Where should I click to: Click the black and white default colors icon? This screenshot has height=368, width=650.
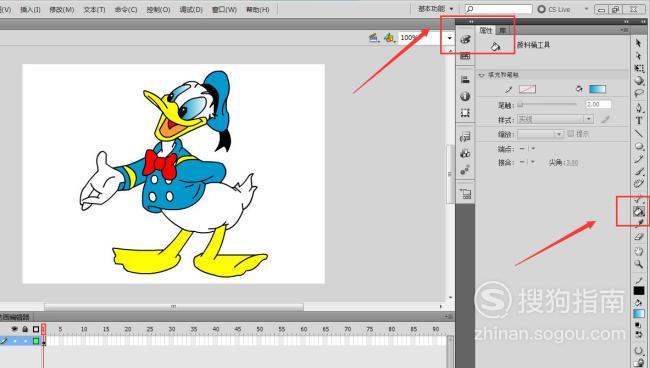(x=638, y=325)
